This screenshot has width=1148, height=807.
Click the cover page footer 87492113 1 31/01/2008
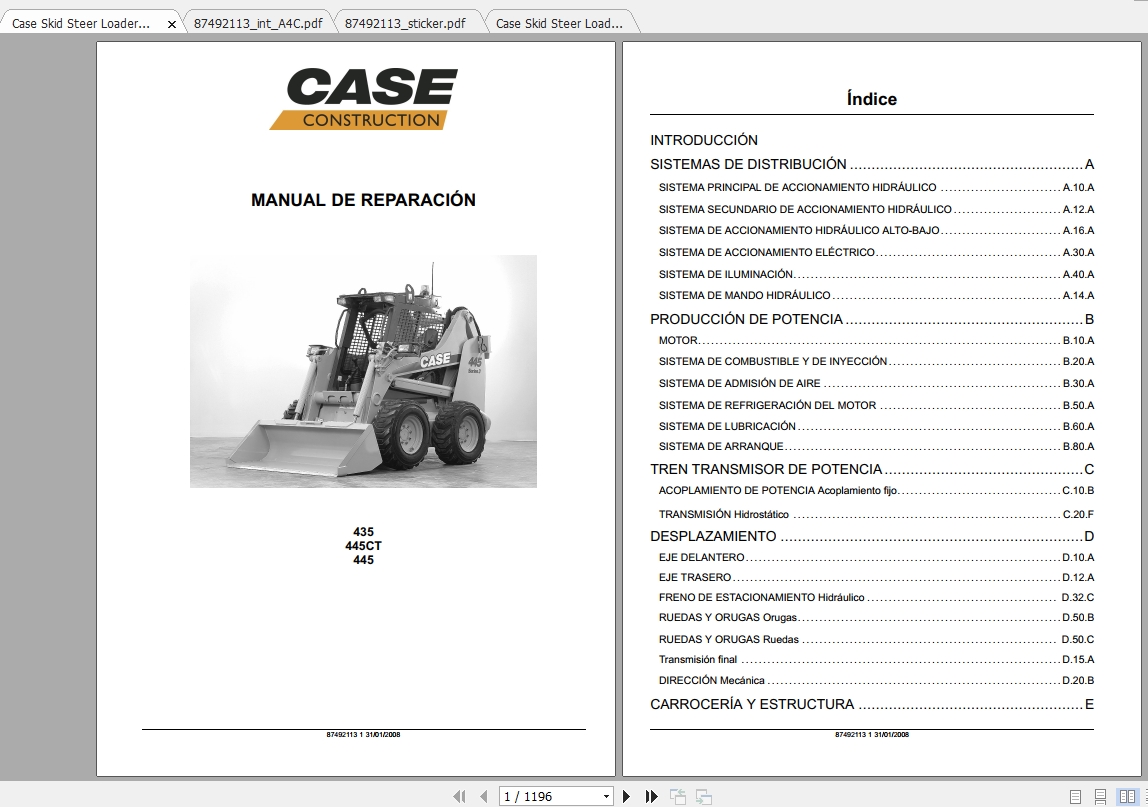pos(363,735)
